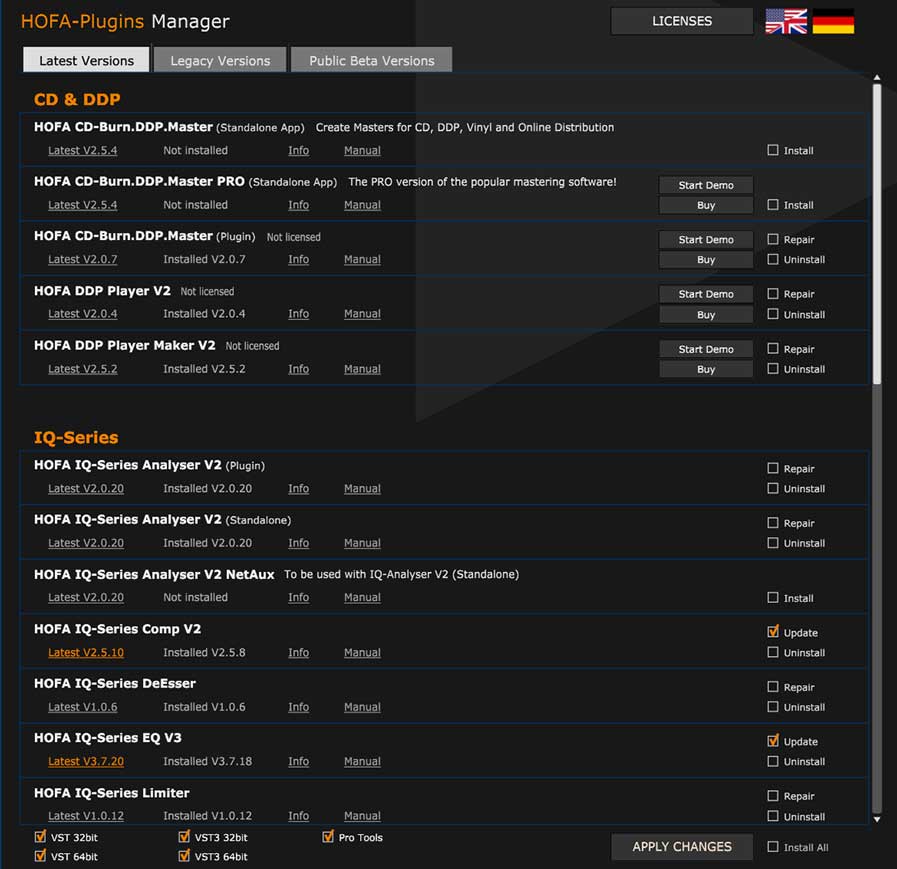Switch language to English flag
Screen dimensions: 897x869
click(x=785, y=21)
